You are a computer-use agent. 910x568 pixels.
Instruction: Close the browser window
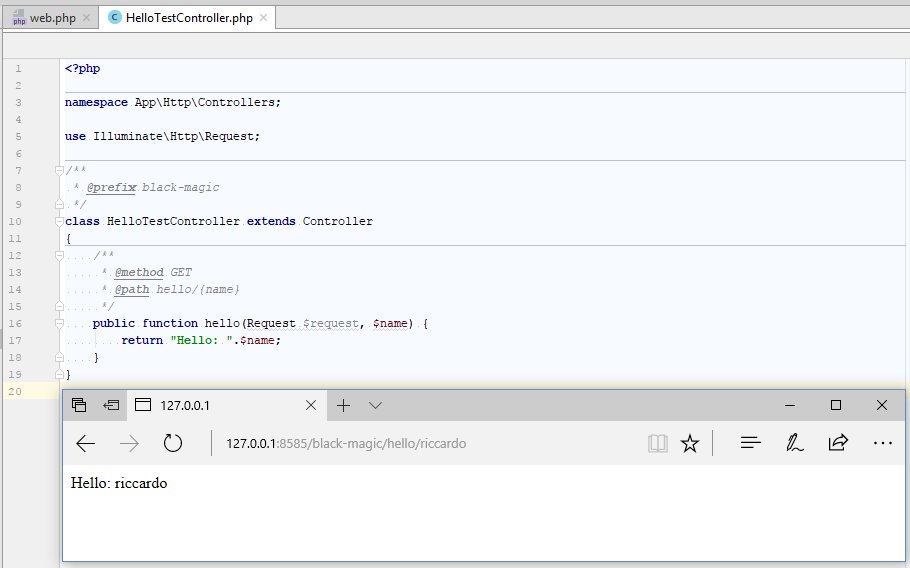(882, 406)
